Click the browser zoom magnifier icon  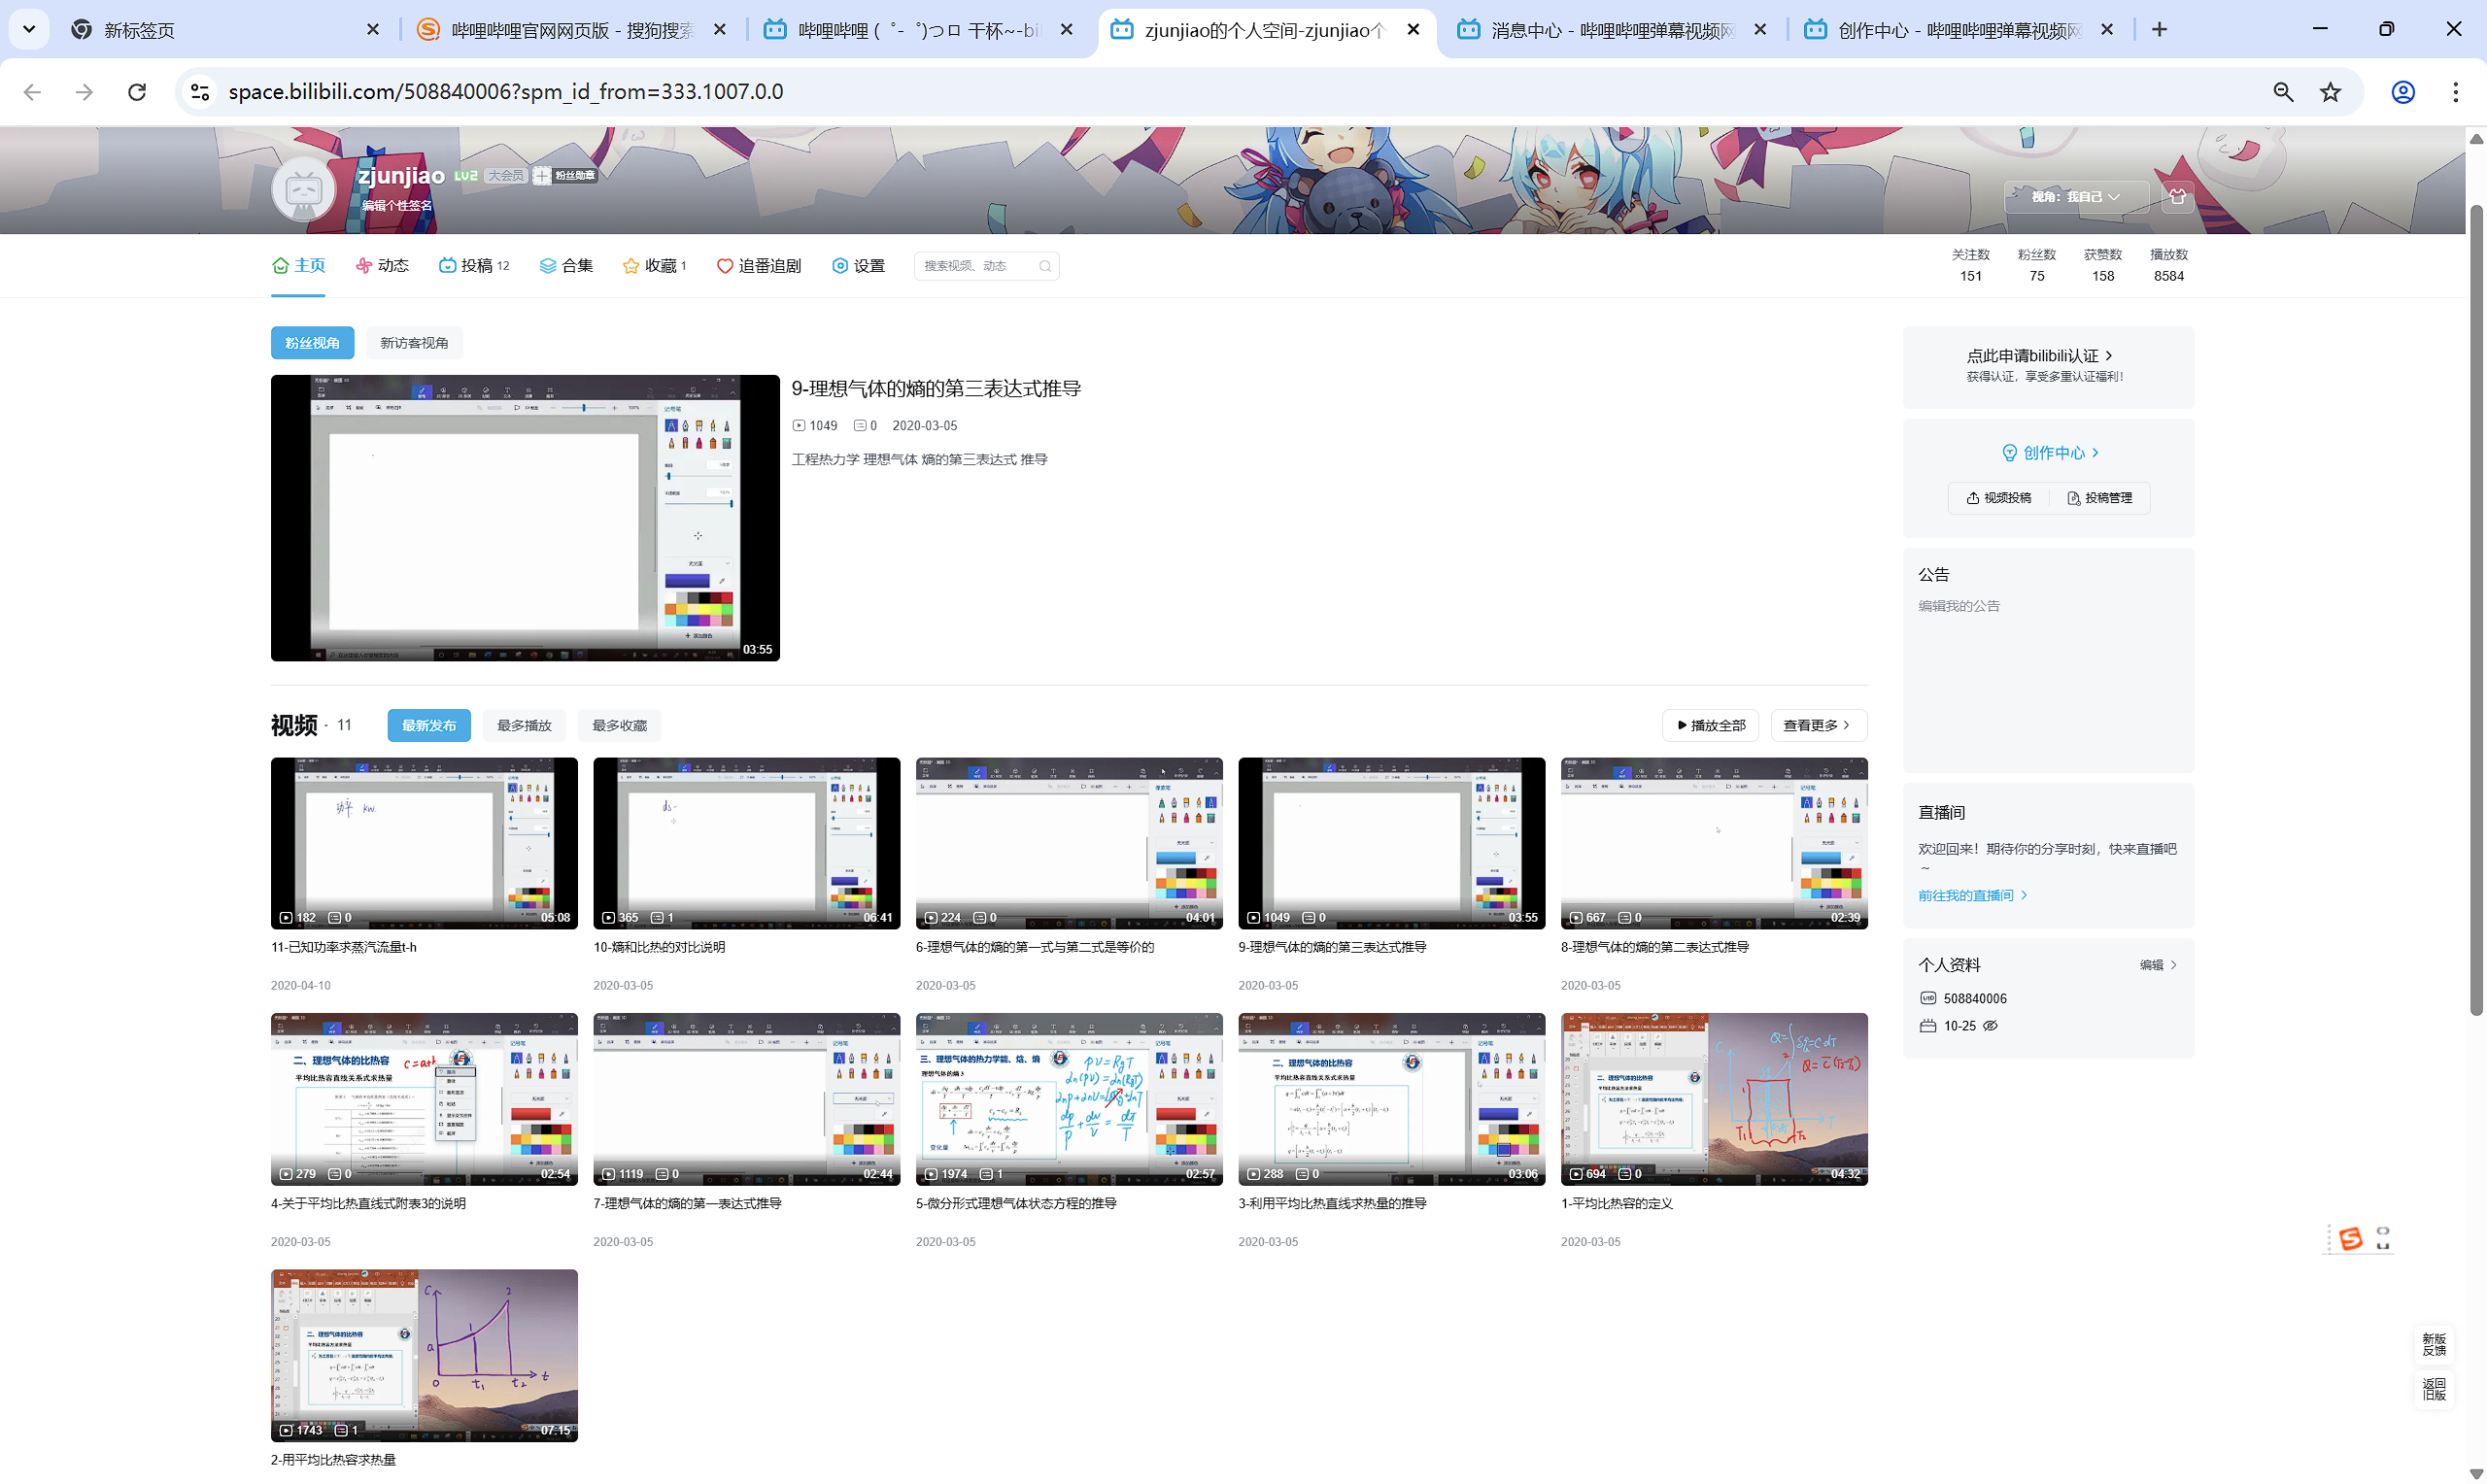(2283, 92)
